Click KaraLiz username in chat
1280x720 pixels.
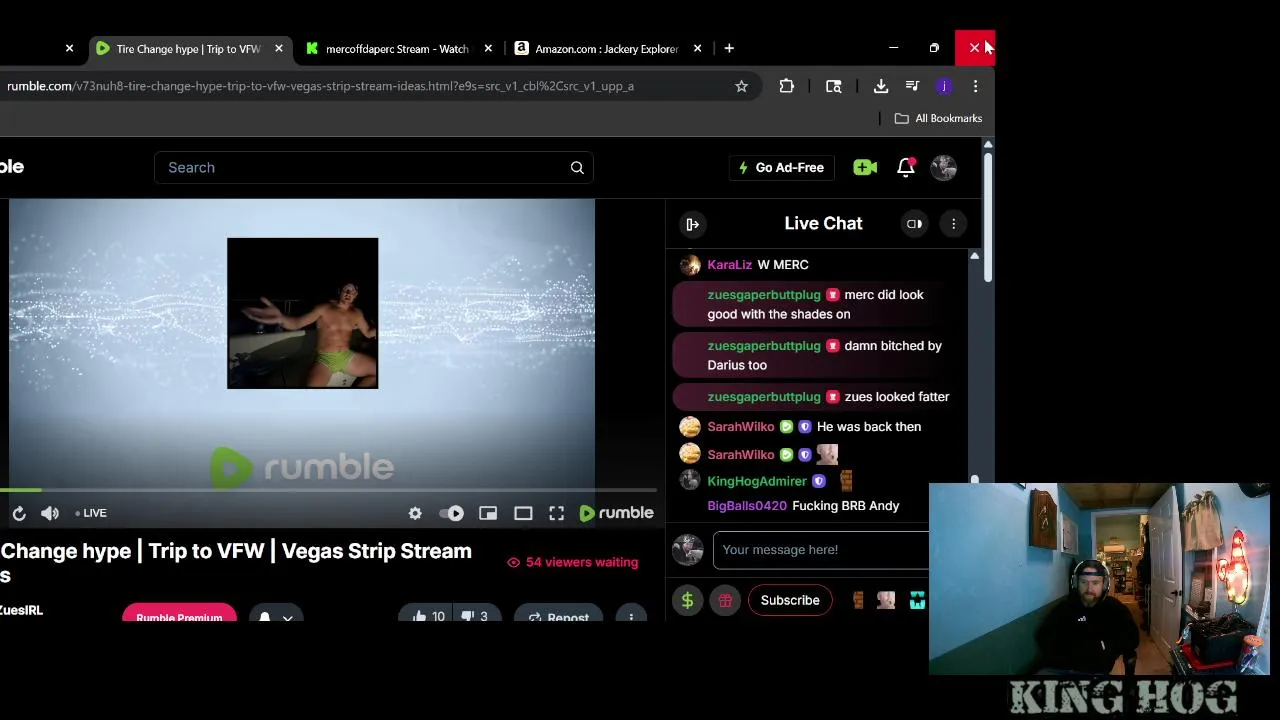[729, 265]
